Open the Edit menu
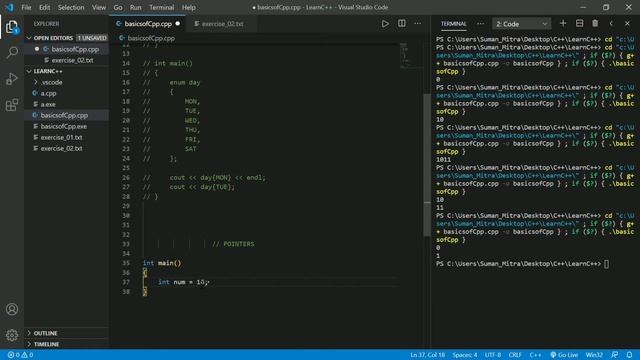This screenshot has width=640, height=360. [x=44, y=7]
